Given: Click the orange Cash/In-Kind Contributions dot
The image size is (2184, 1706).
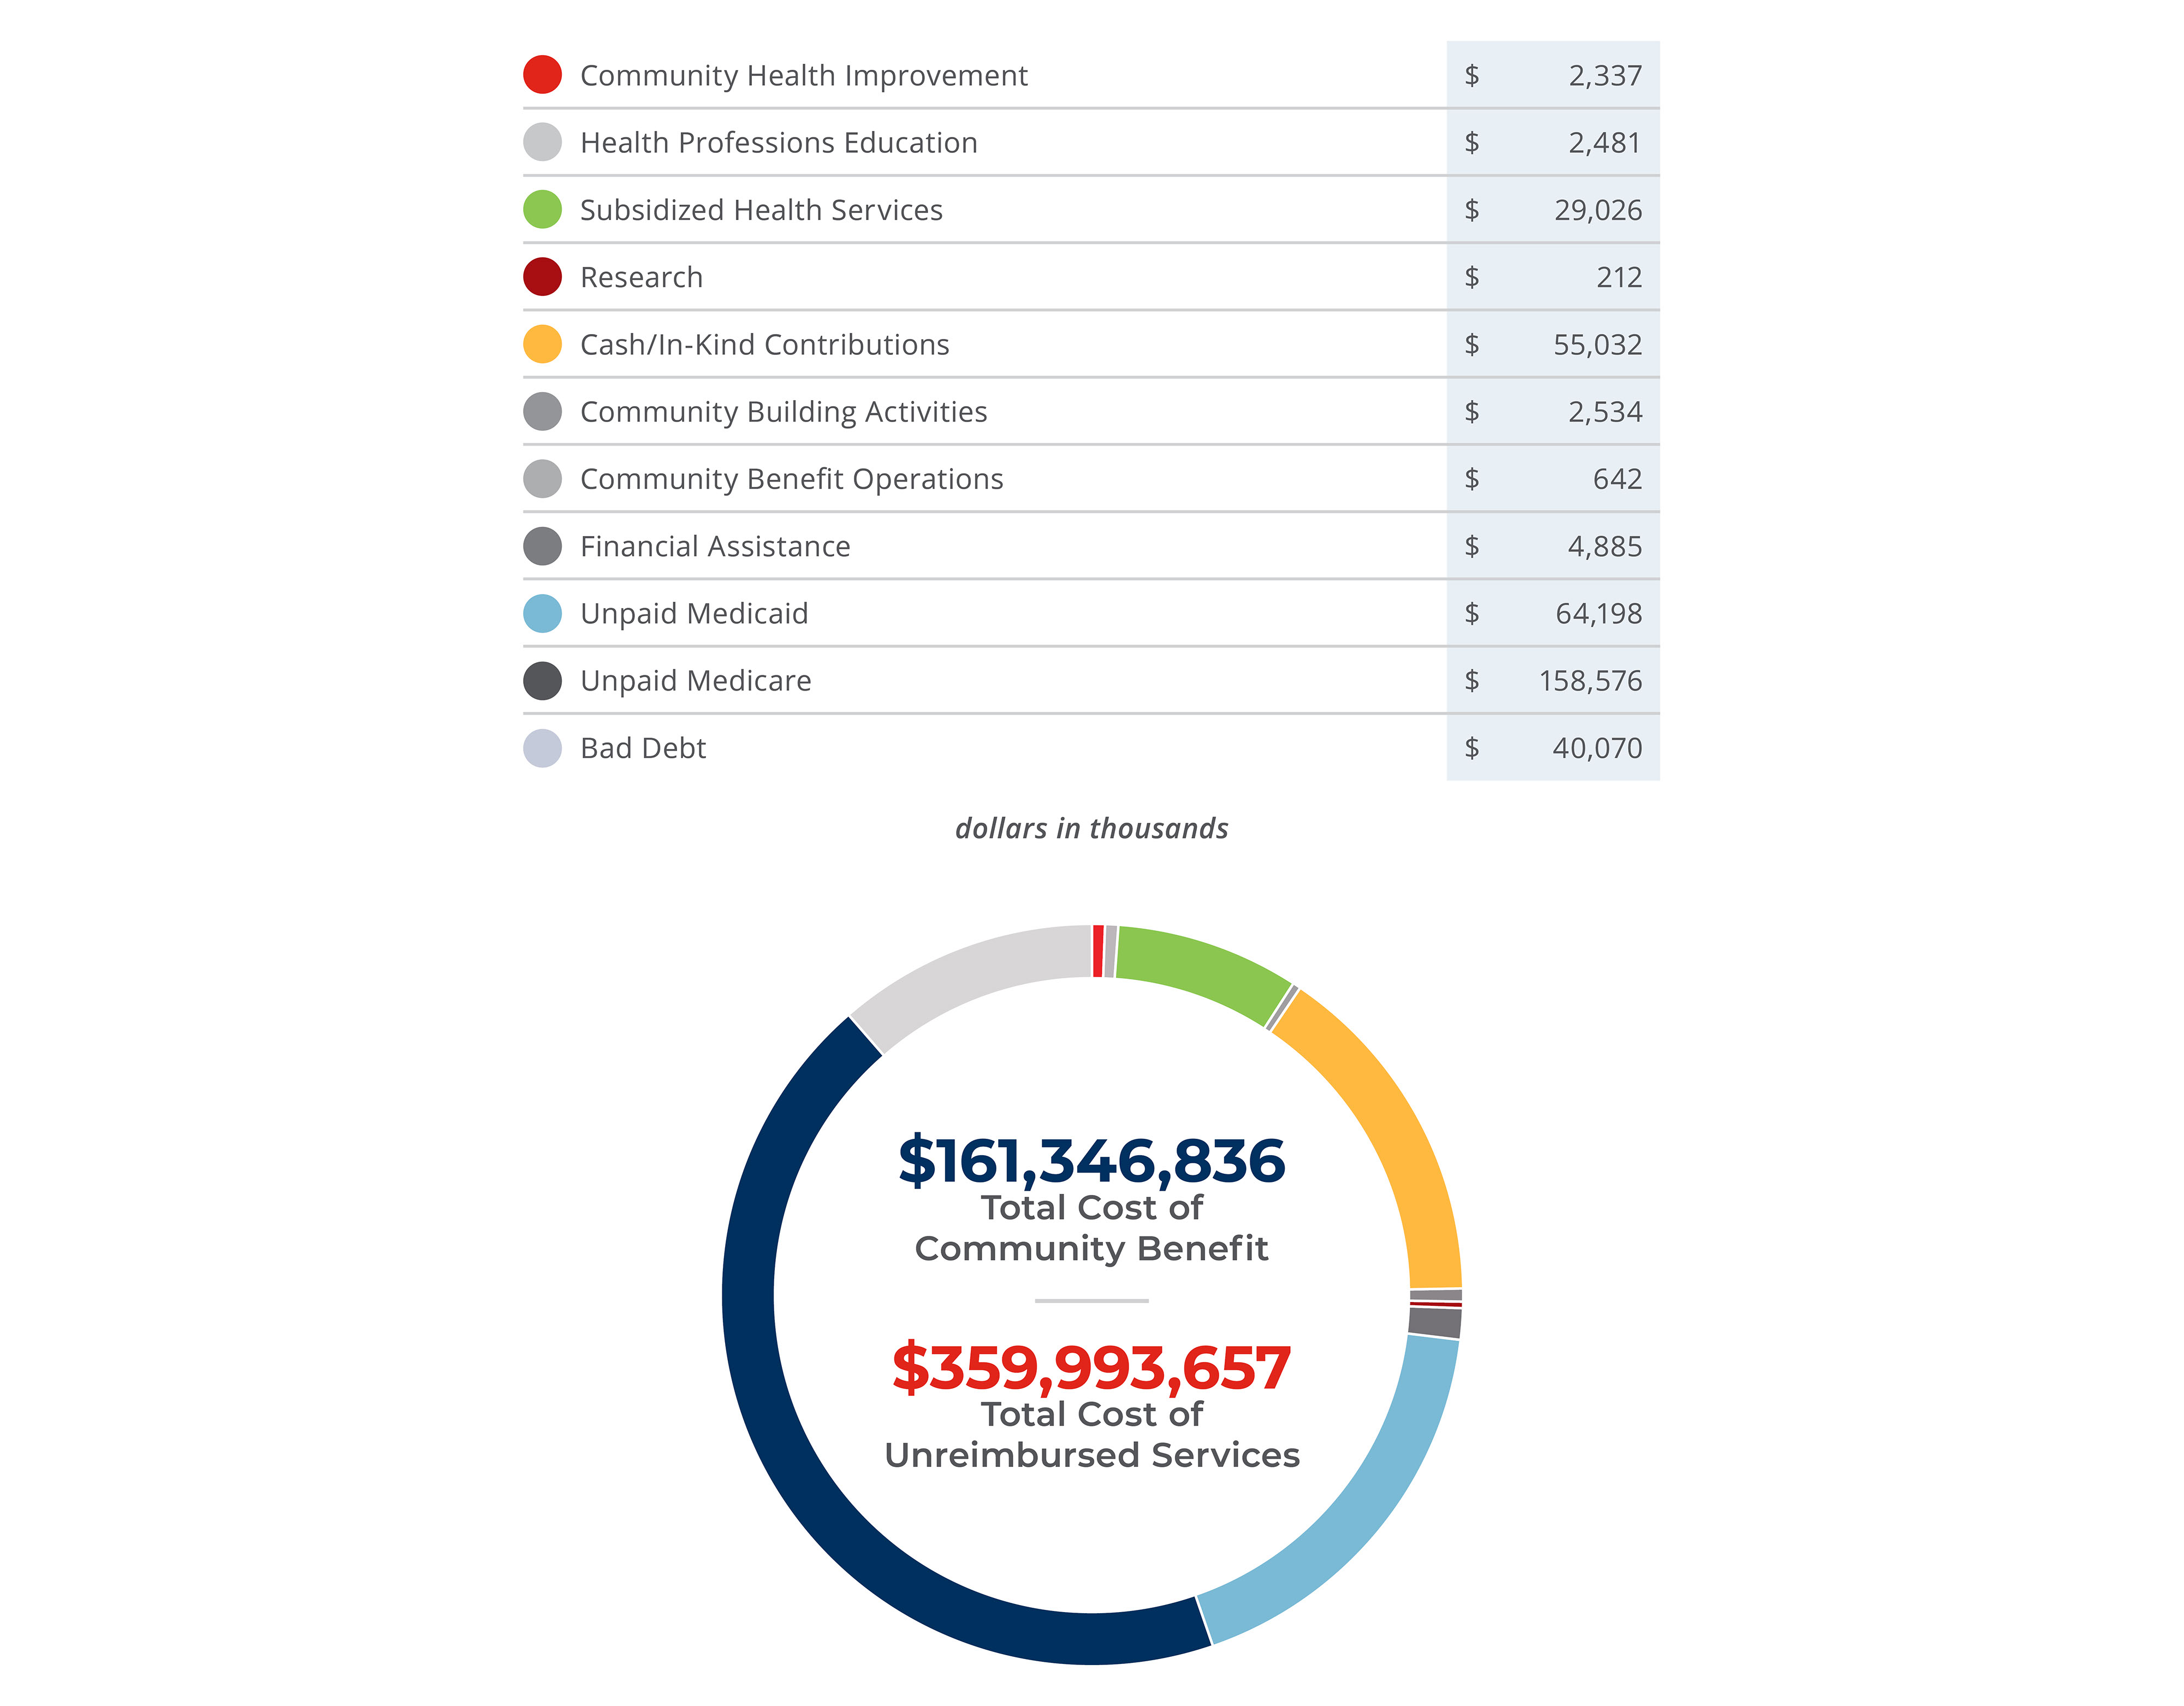Looking at the screenshot, I should (x=542, y=344).
